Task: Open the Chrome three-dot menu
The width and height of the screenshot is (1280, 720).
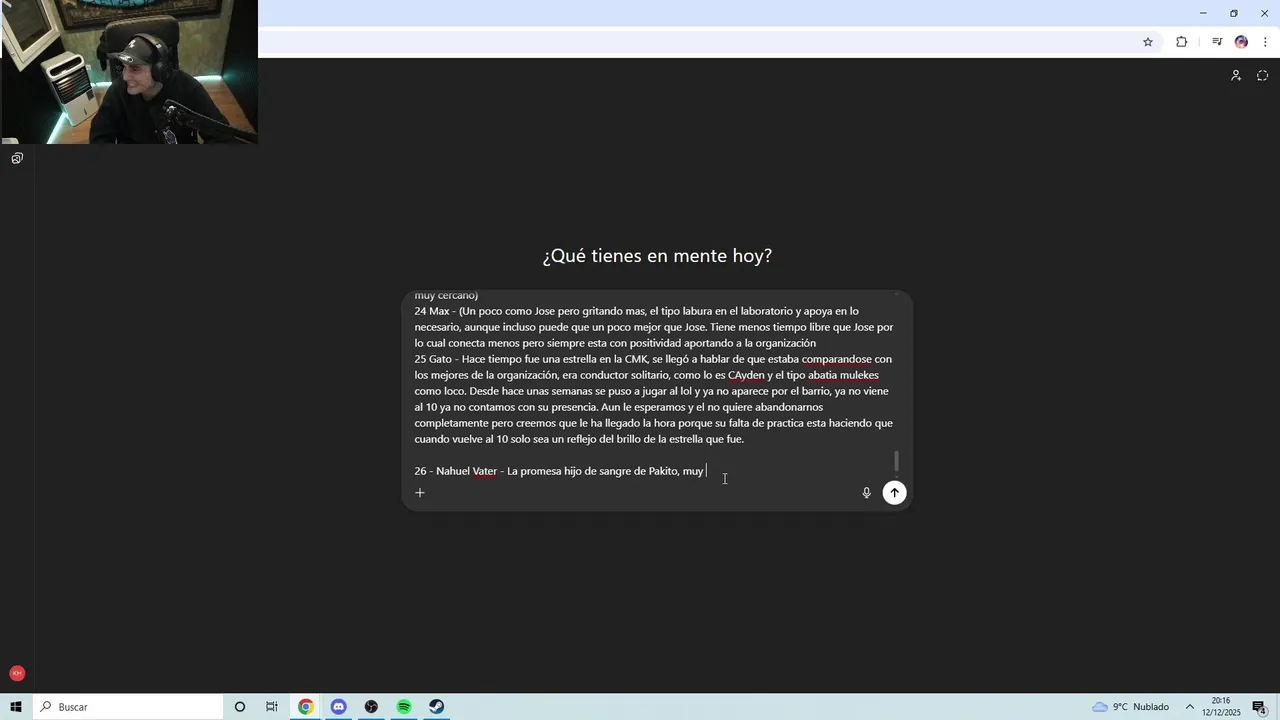Action: 1265,42
